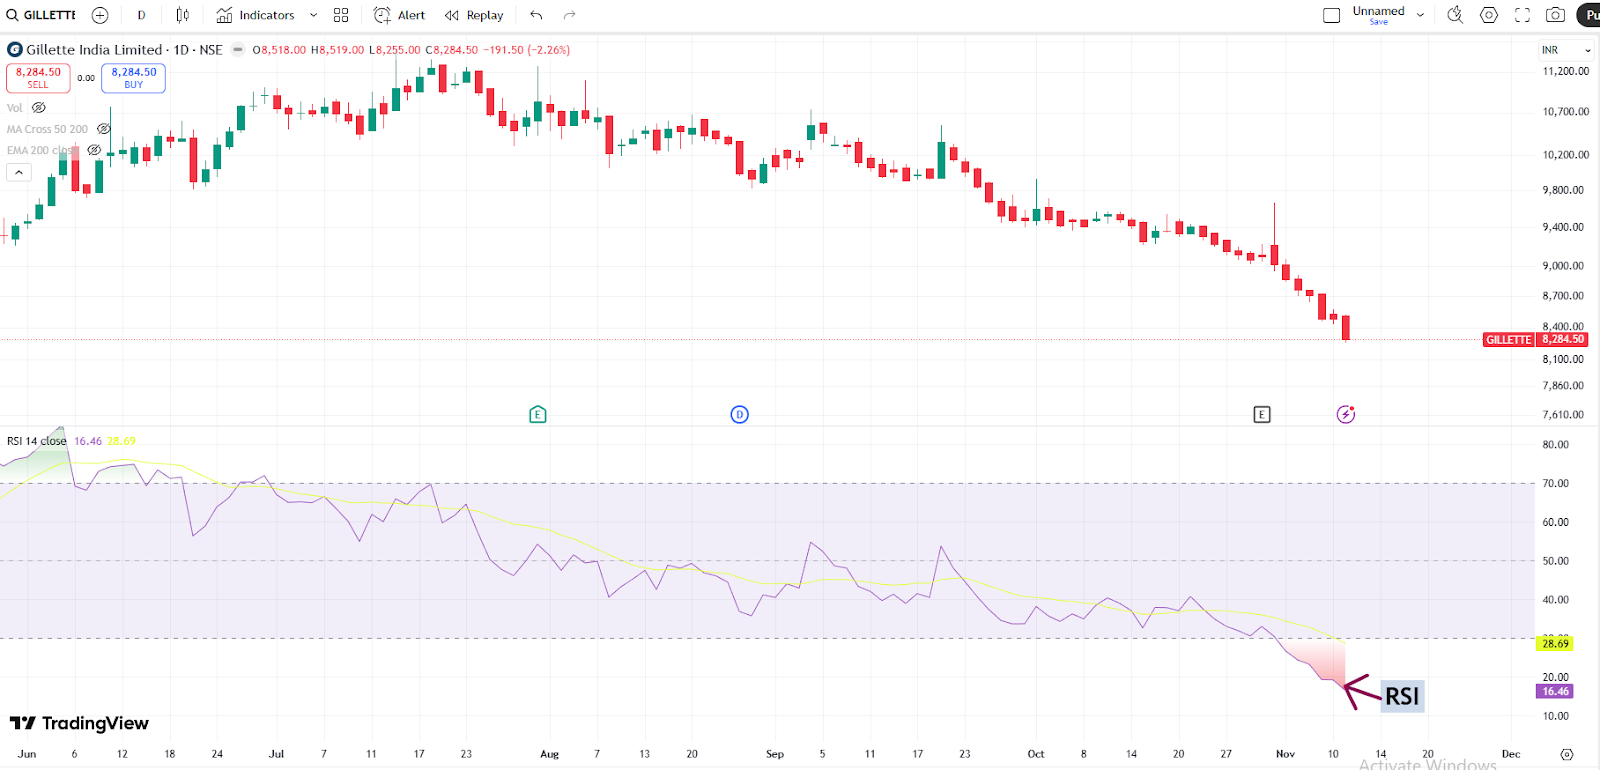Open the quick search lightning icon
This screenshot has width=1600, height=770.
click(x=1455, y=15)
